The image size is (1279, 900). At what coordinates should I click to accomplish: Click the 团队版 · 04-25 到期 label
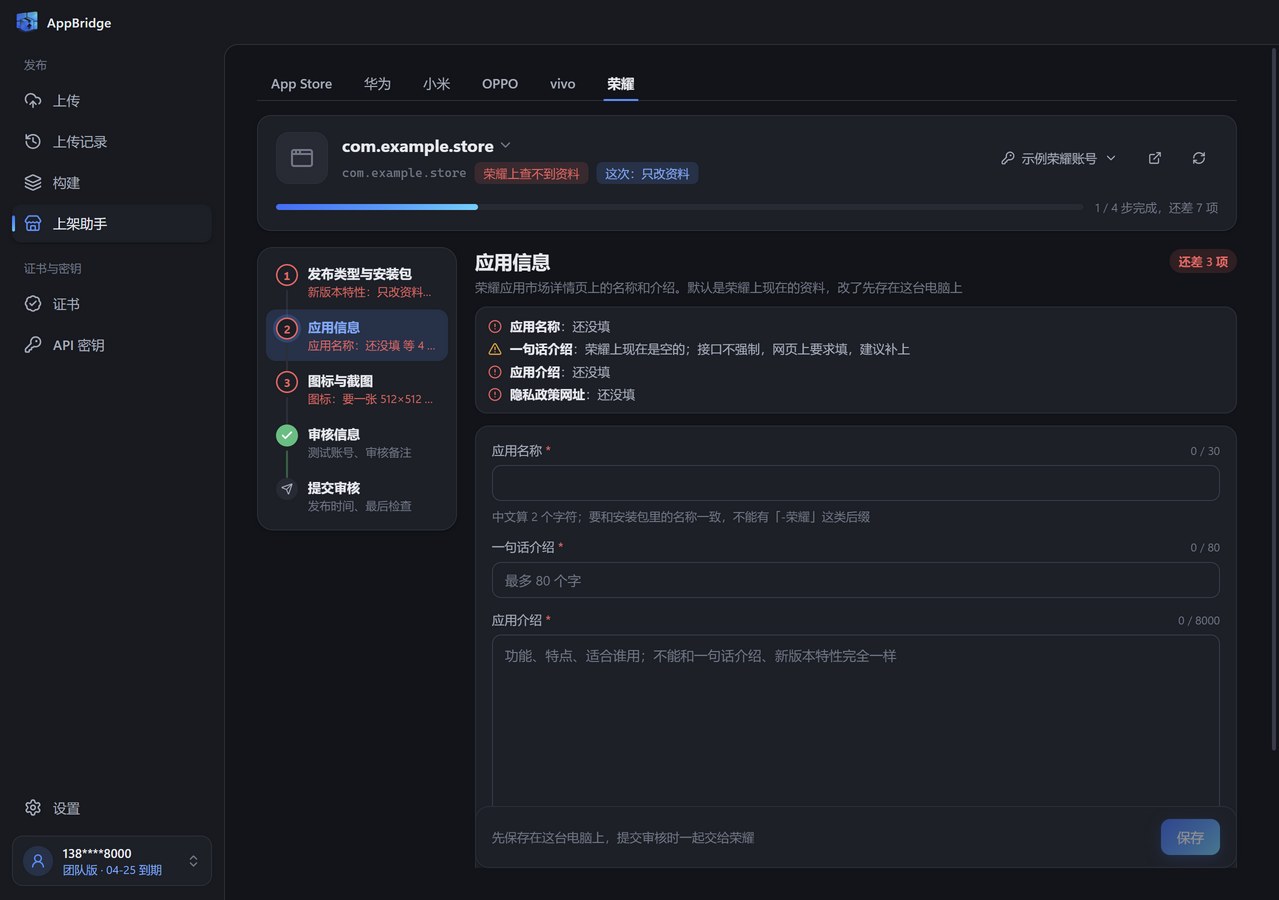pos(112,870)
